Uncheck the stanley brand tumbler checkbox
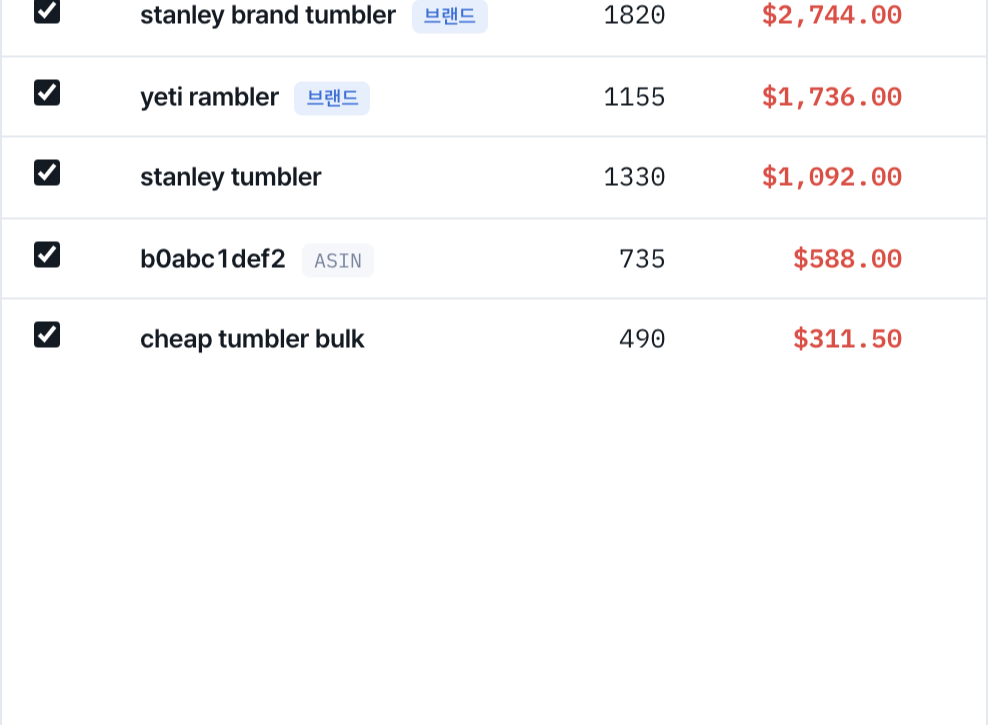This screenshot has height=725, width=988. [47, 11]
